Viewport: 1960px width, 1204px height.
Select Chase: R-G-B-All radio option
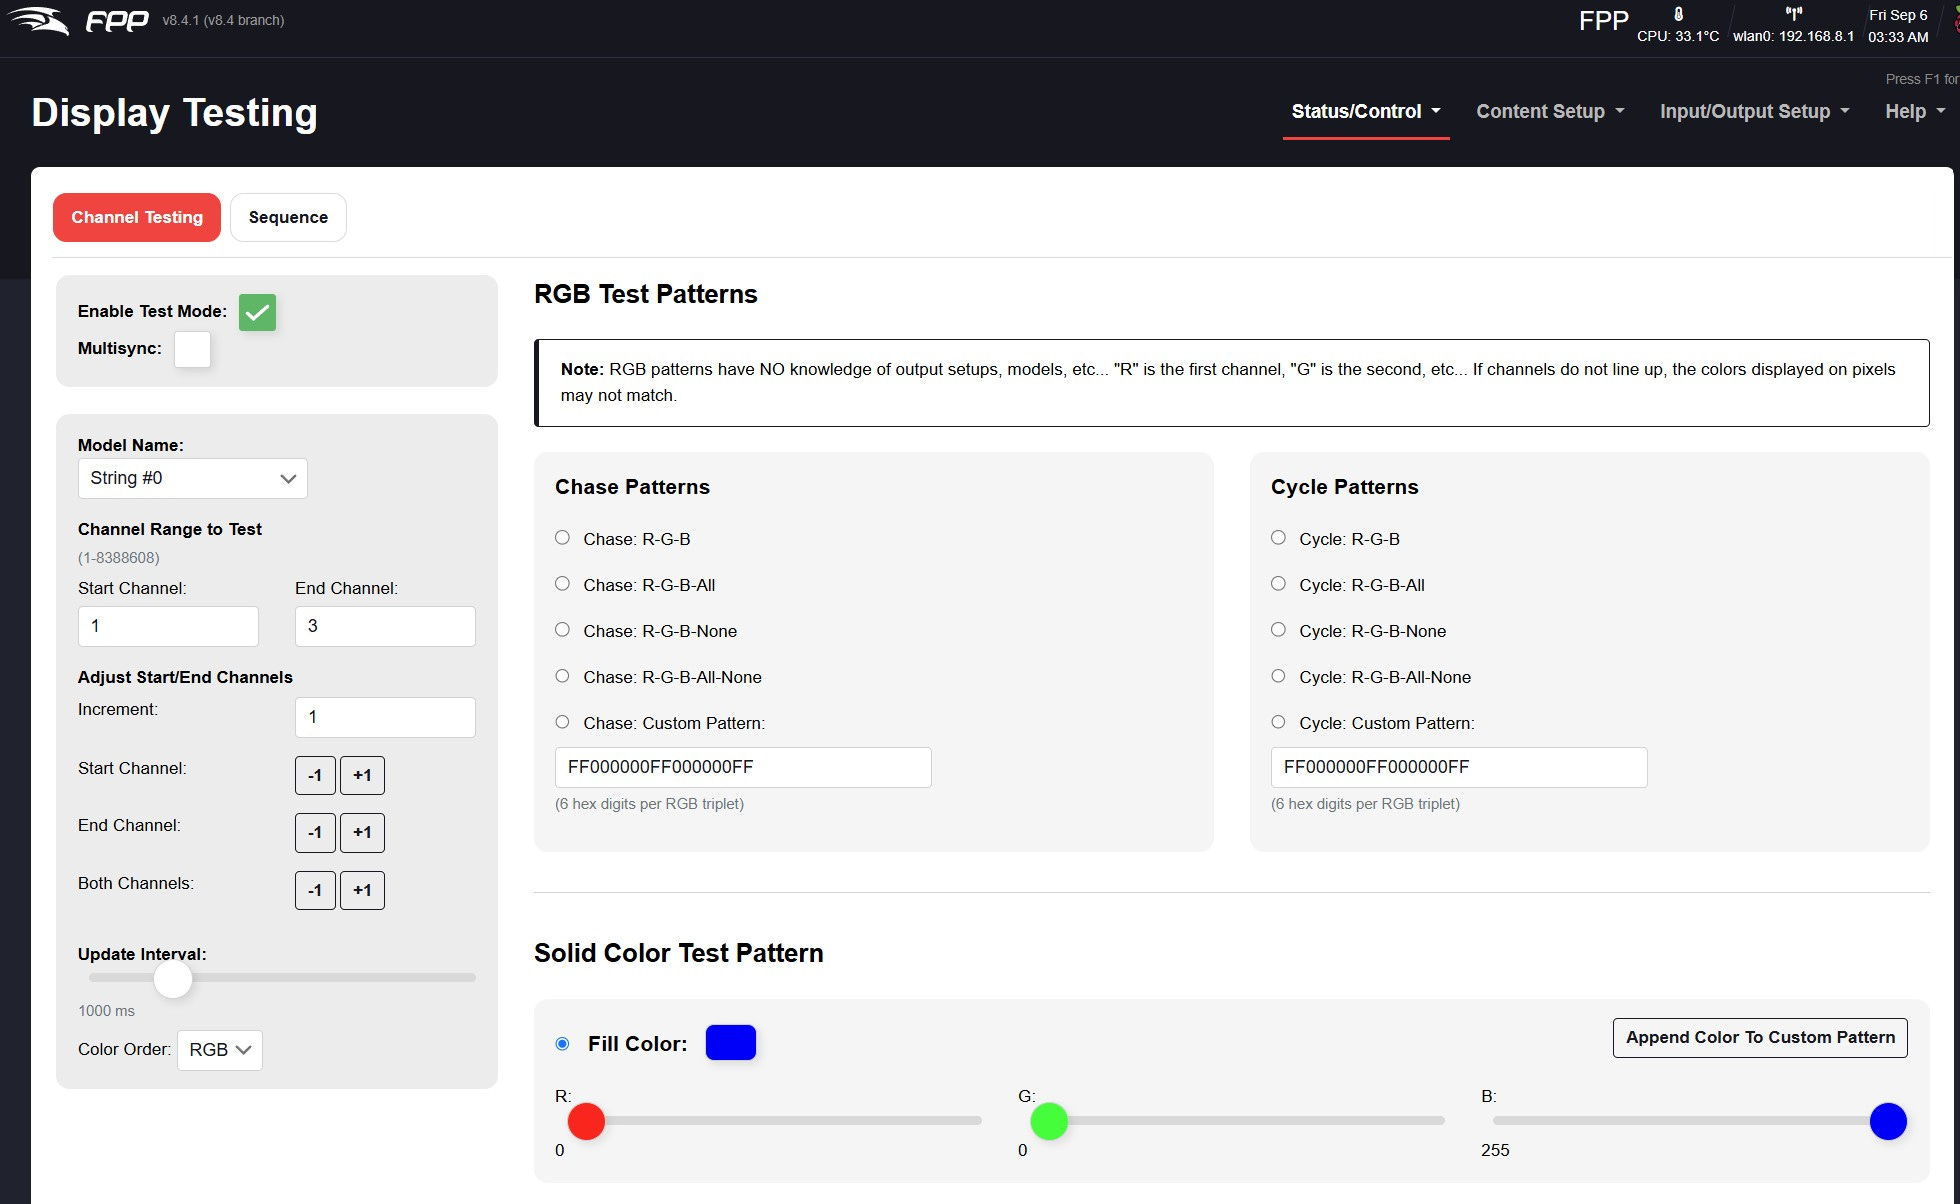pos(563,584)
